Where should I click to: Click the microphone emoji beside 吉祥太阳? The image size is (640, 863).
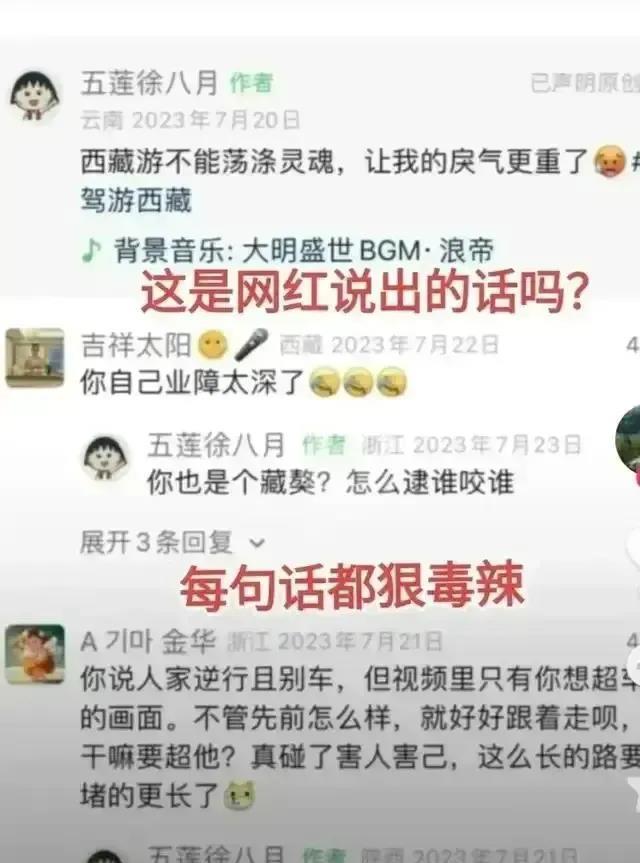251,345
